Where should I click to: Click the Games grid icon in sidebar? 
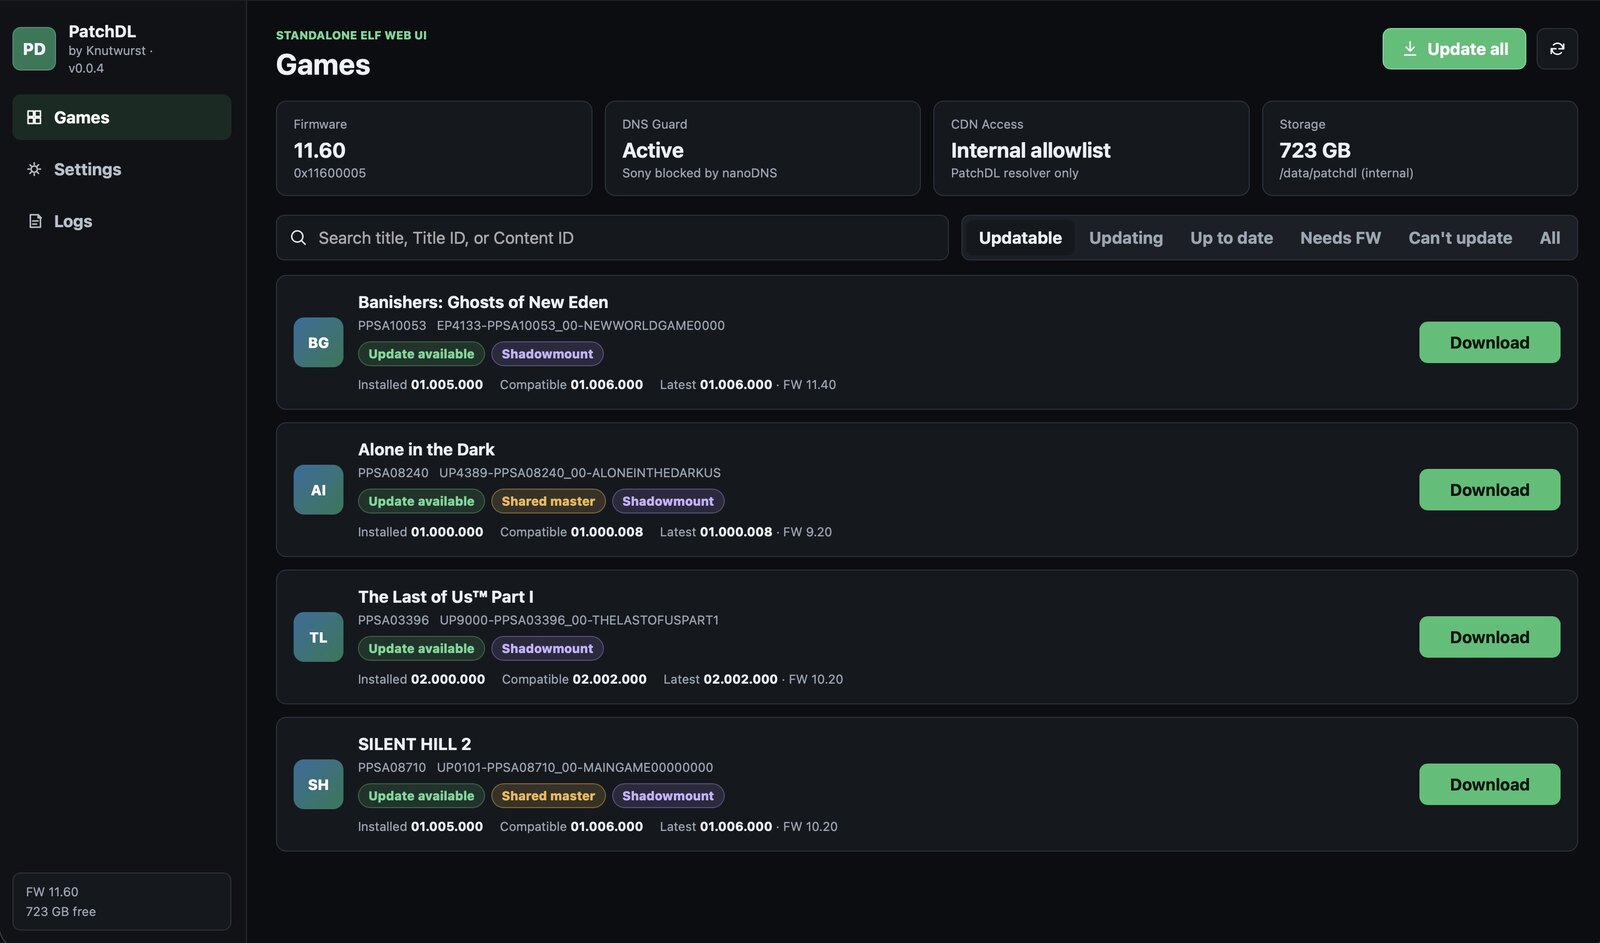pyautogui.click(x=34, y=117)
